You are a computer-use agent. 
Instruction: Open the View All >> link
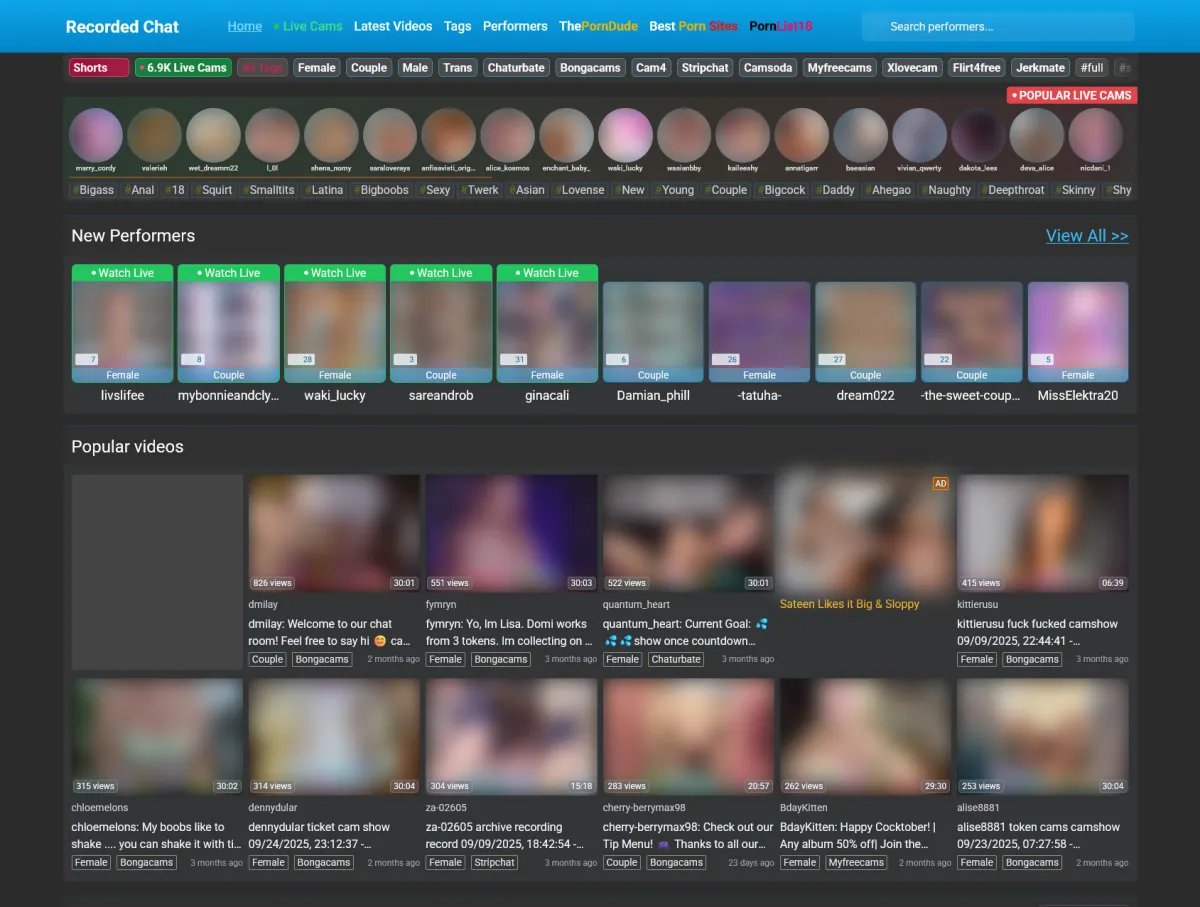1086,236
